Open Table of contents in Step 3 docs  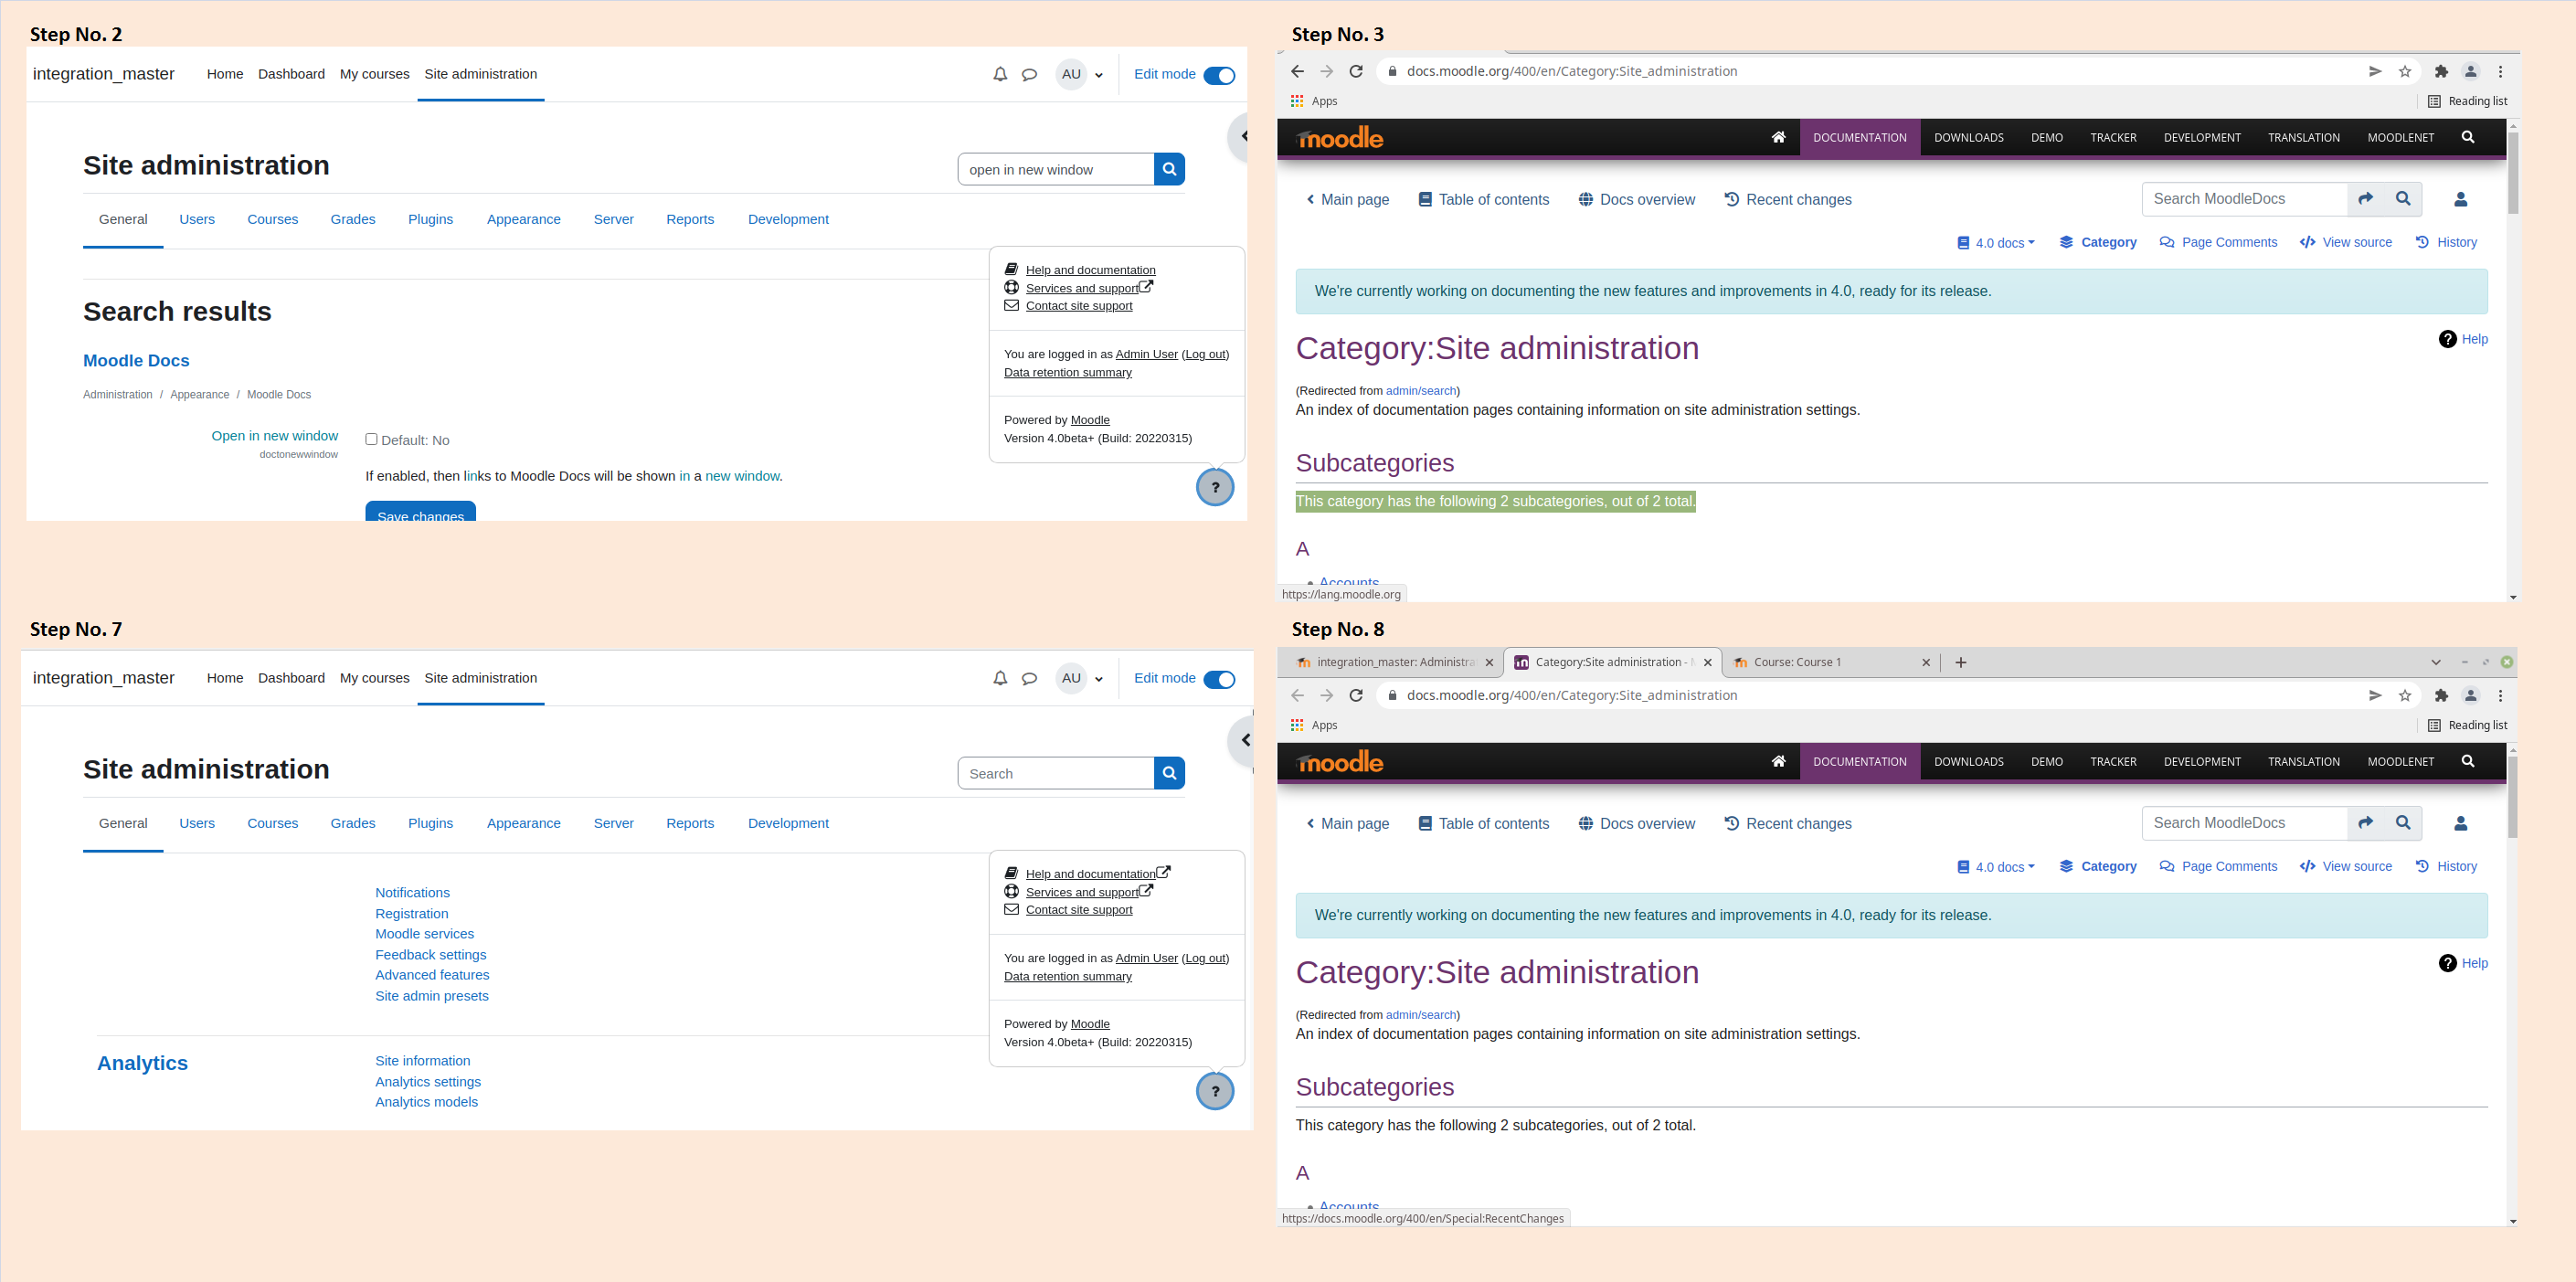(x=1484, y=200)
